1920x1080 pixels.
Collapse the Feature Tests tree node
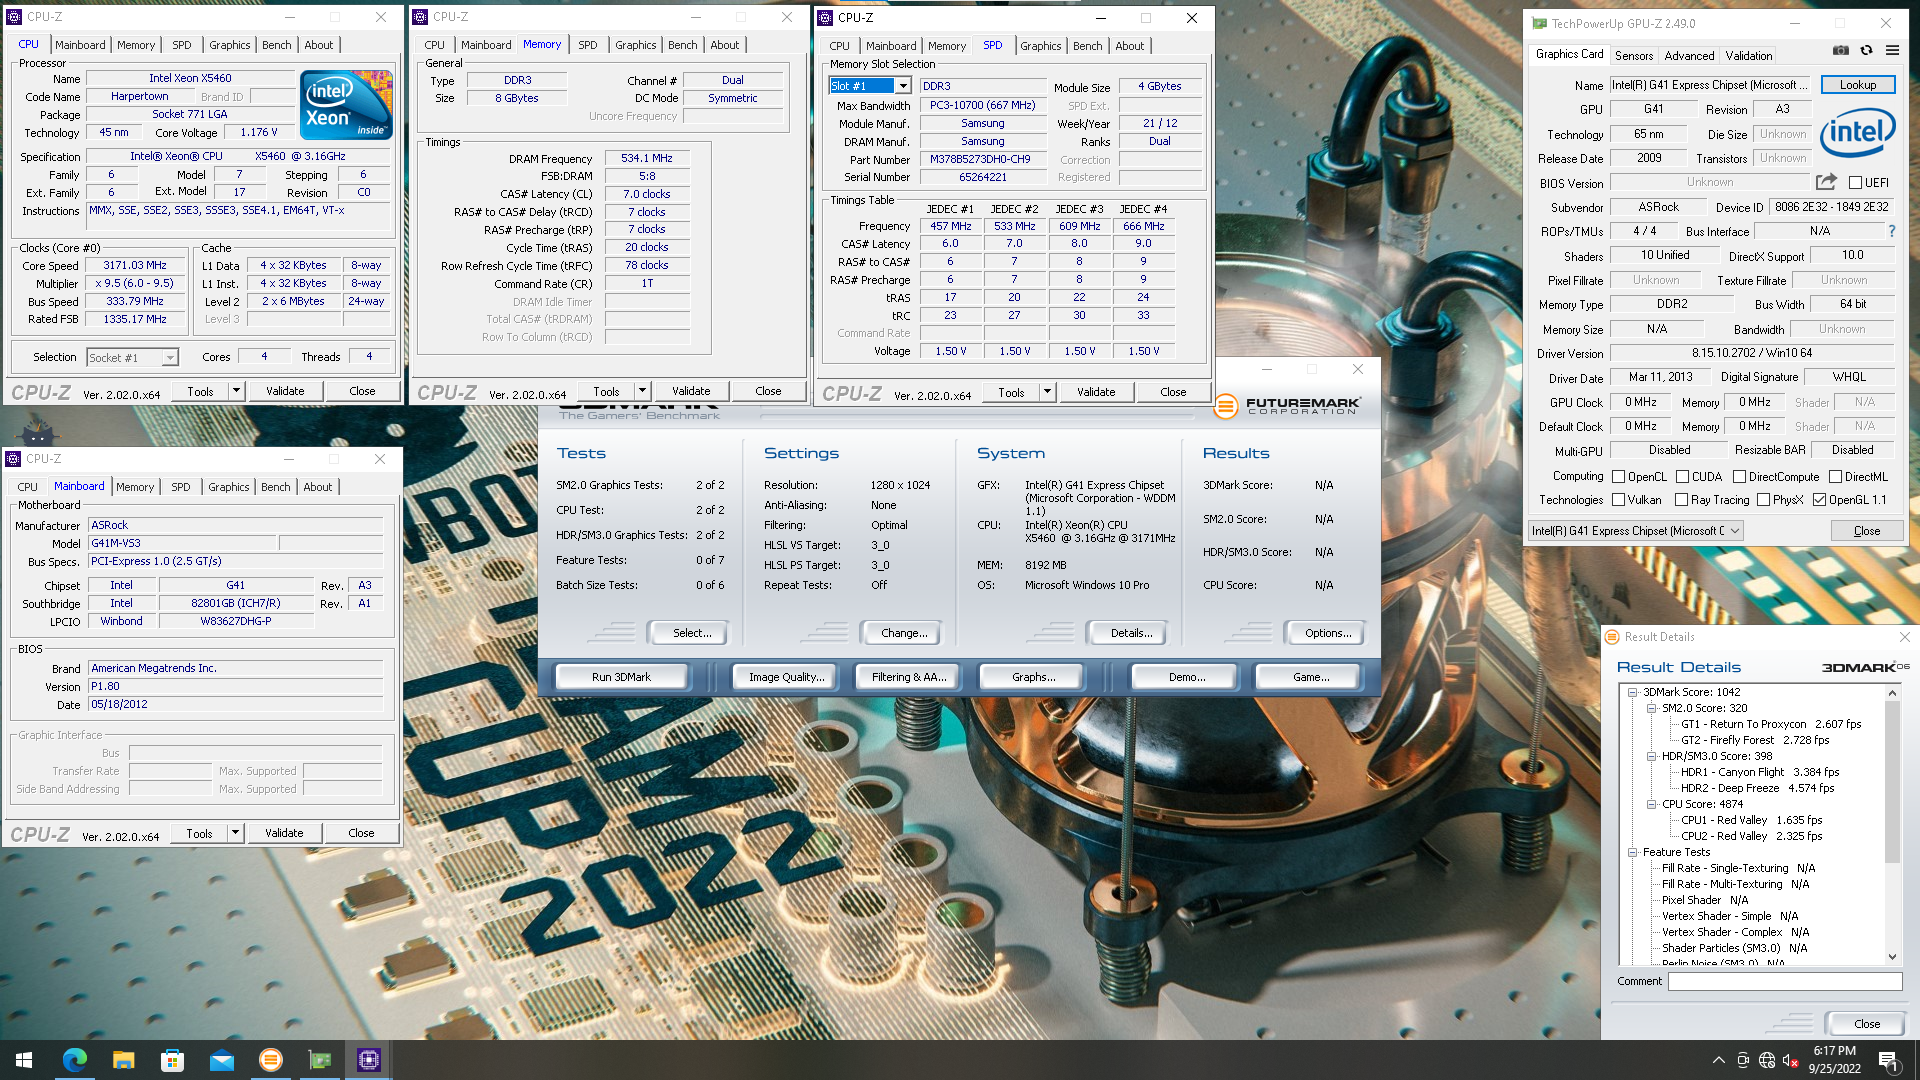pyautogui.click(x=1633, y=852)
